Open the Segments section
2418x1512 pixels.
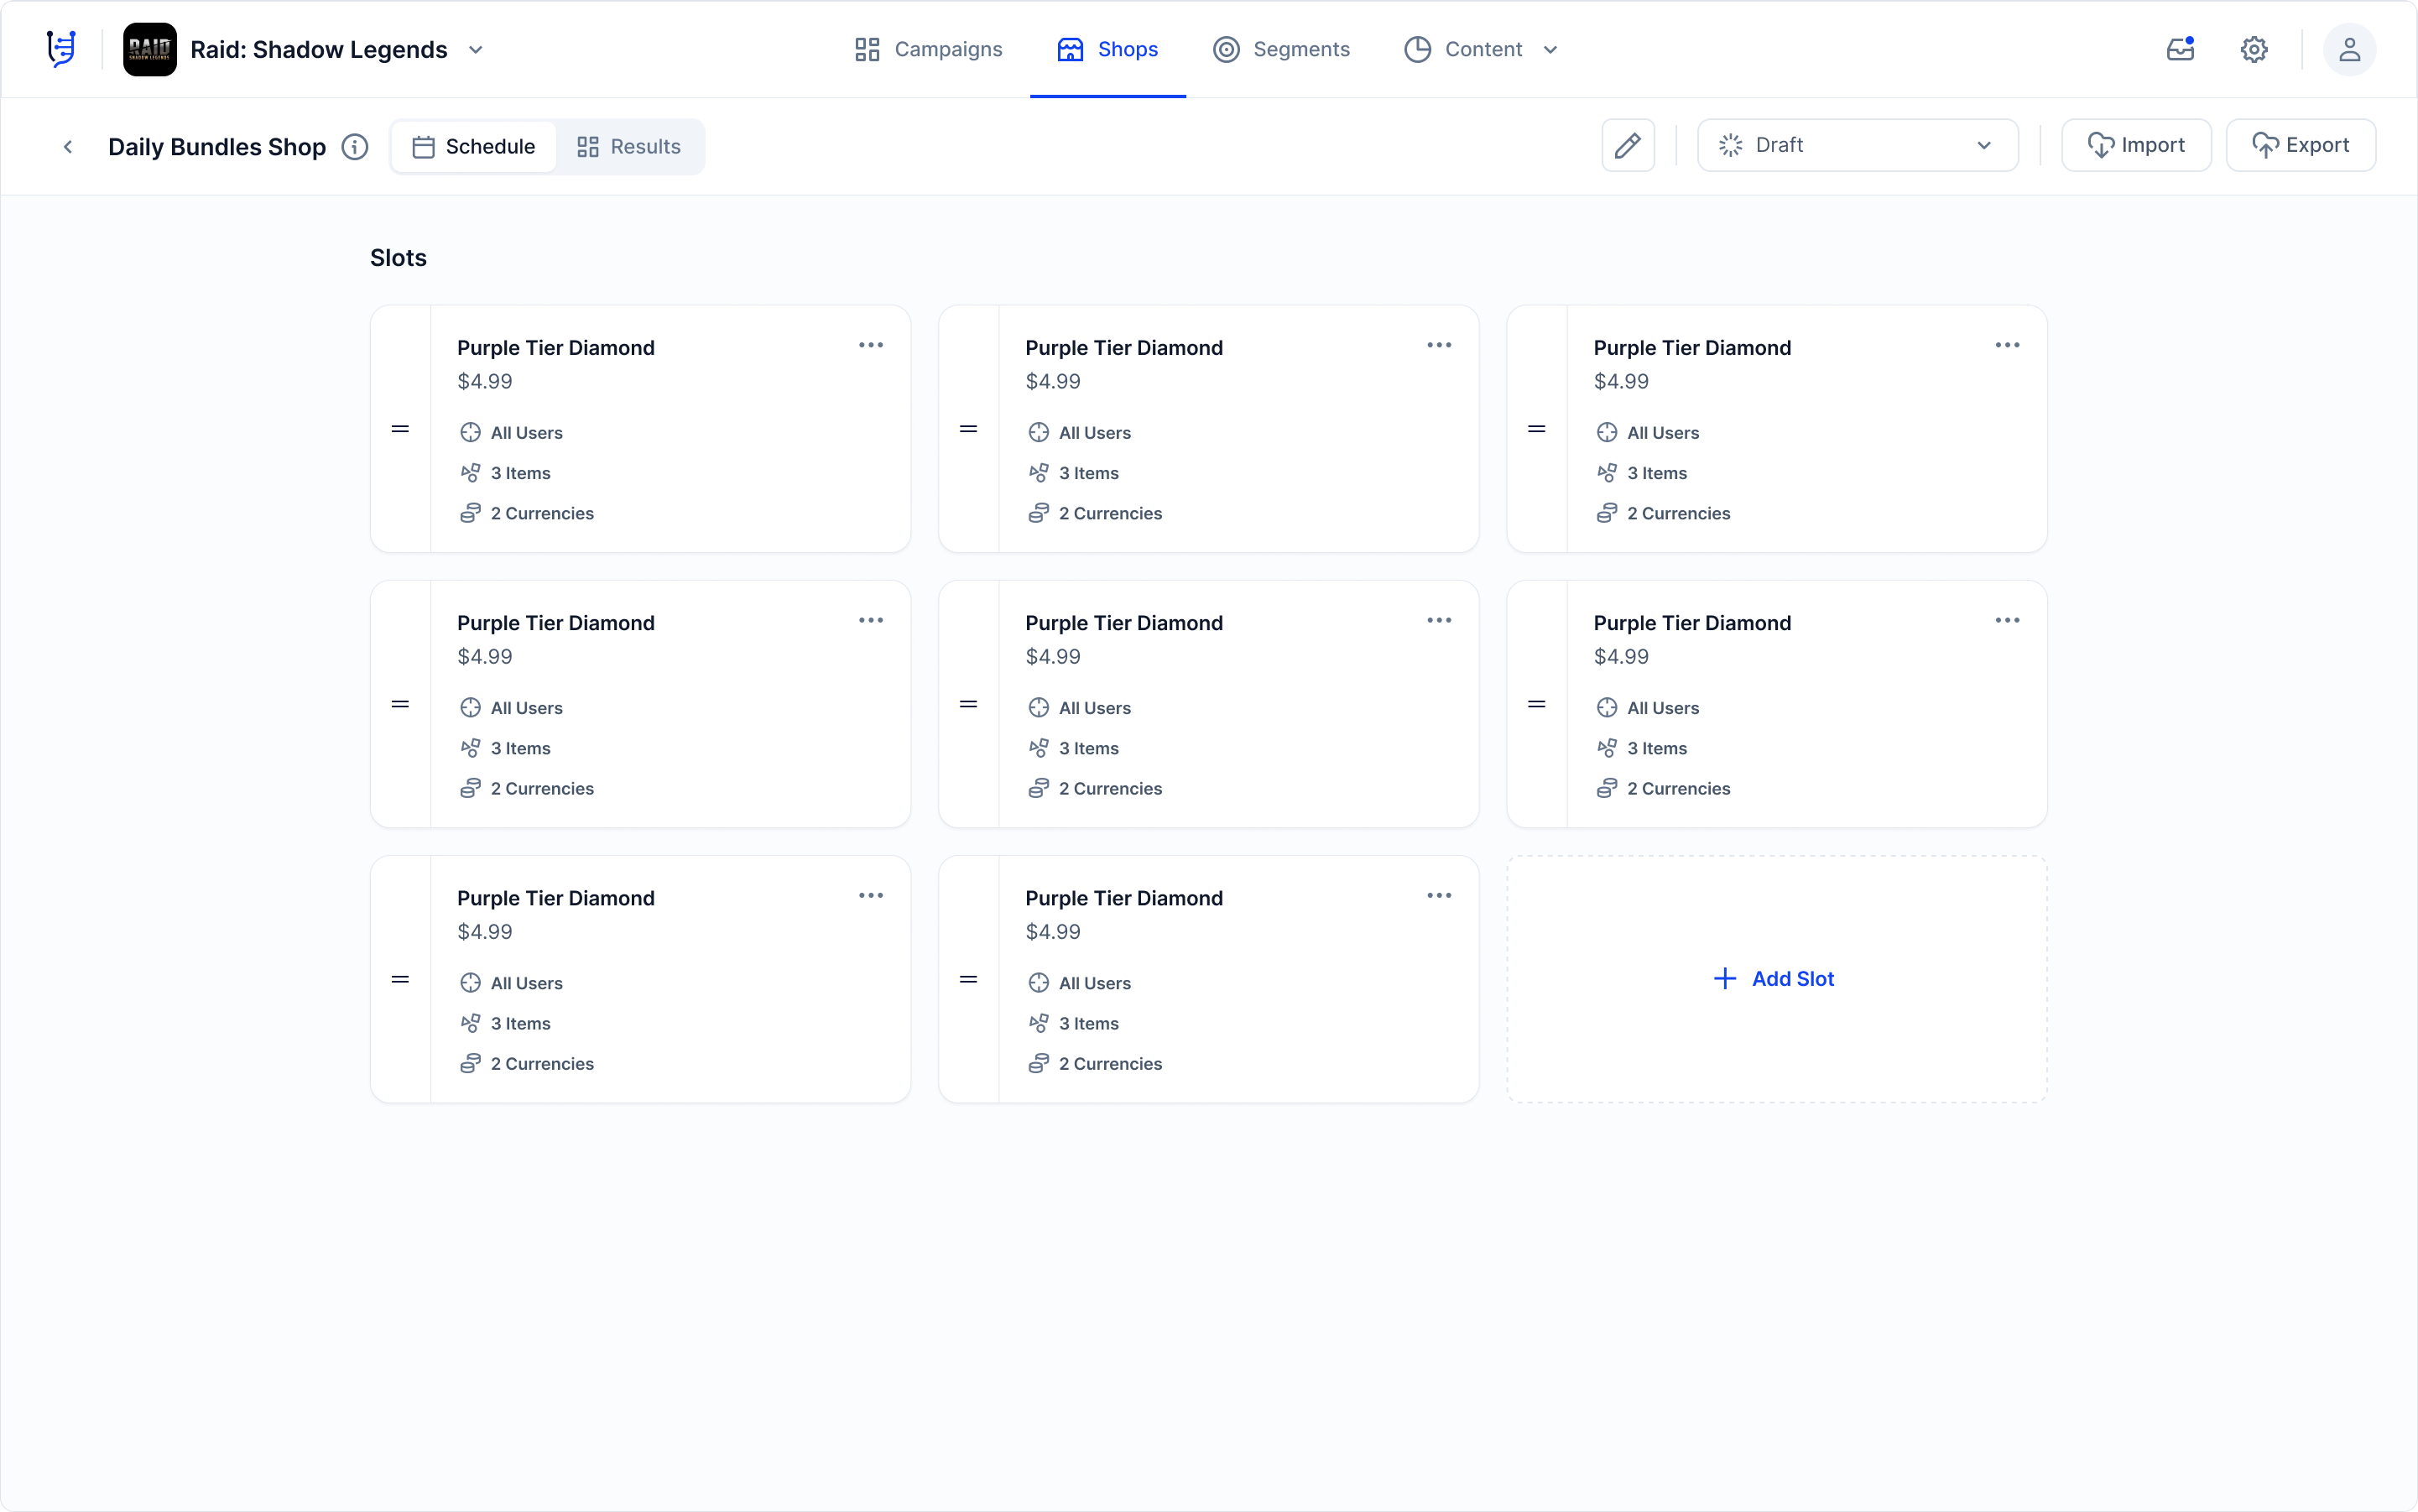1281,48
